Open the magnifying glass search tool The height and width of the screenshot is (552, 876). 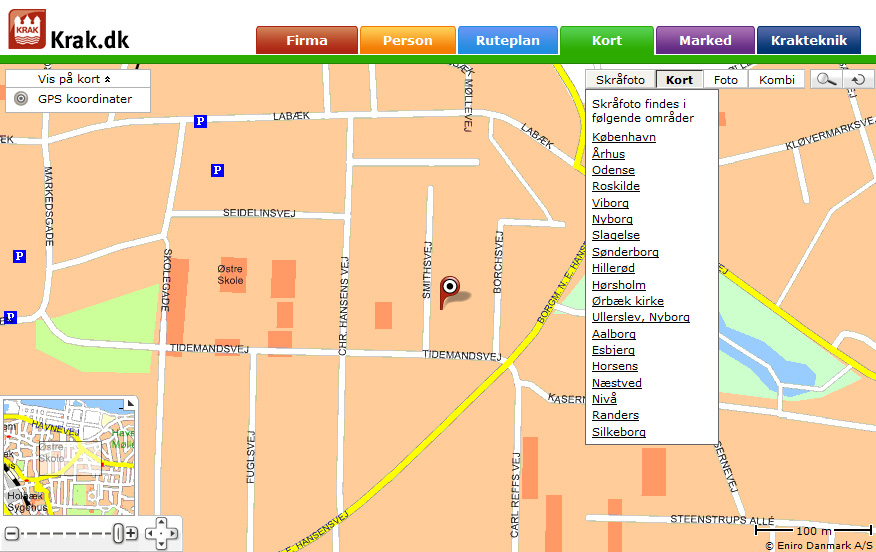click(826, 79)
